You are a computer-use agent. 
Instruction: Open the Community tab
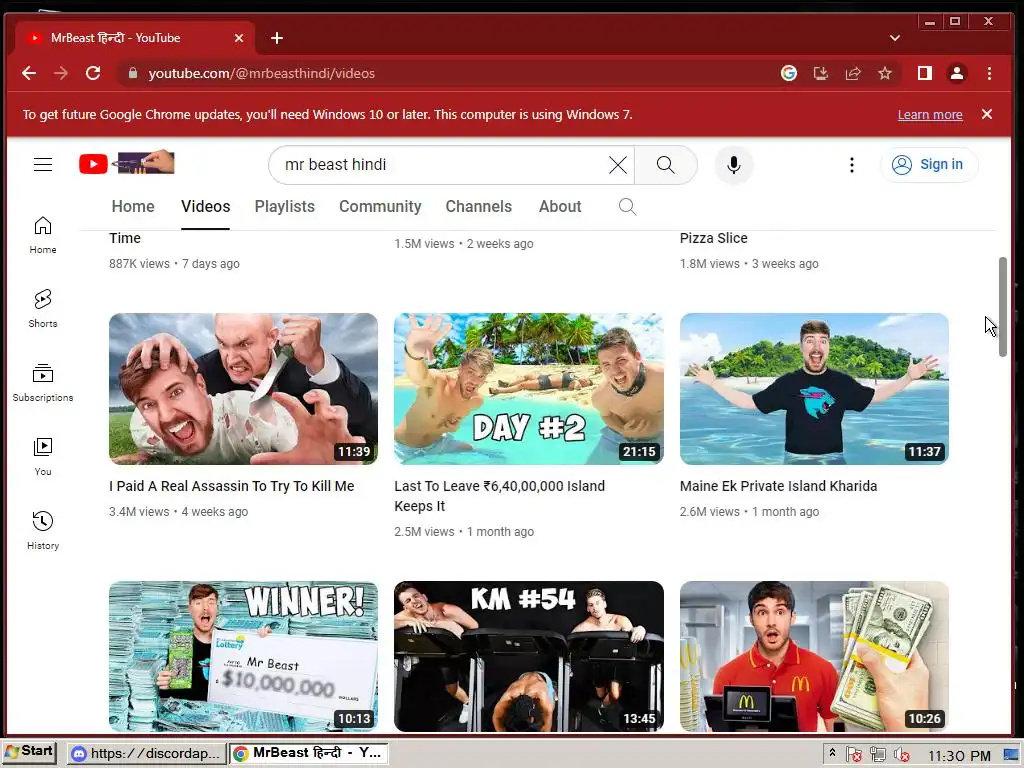(x=380, y=206)
